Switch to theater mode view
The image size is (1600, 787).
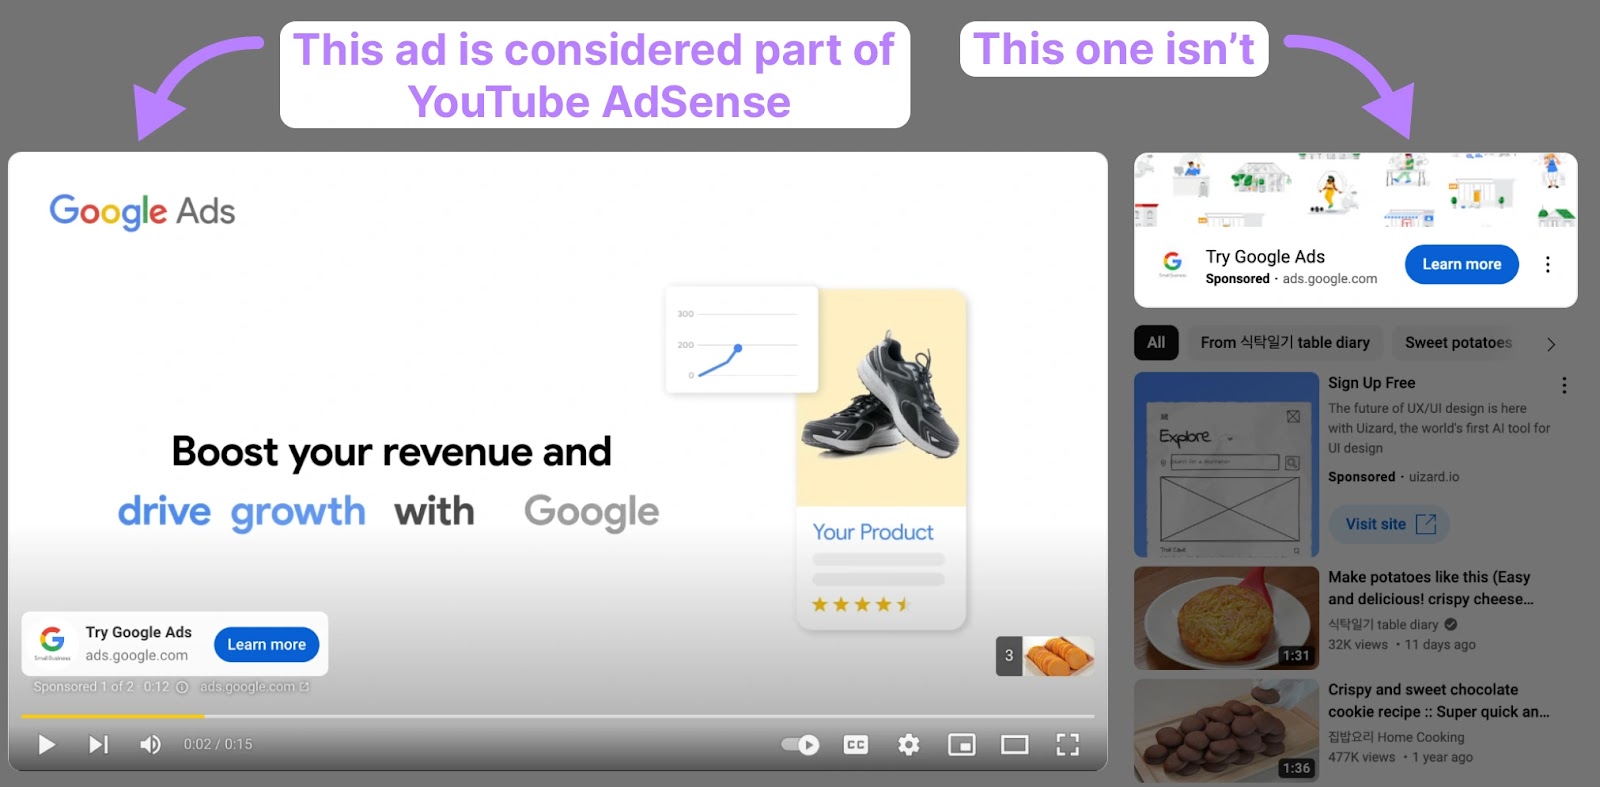tap(1014, 745)
